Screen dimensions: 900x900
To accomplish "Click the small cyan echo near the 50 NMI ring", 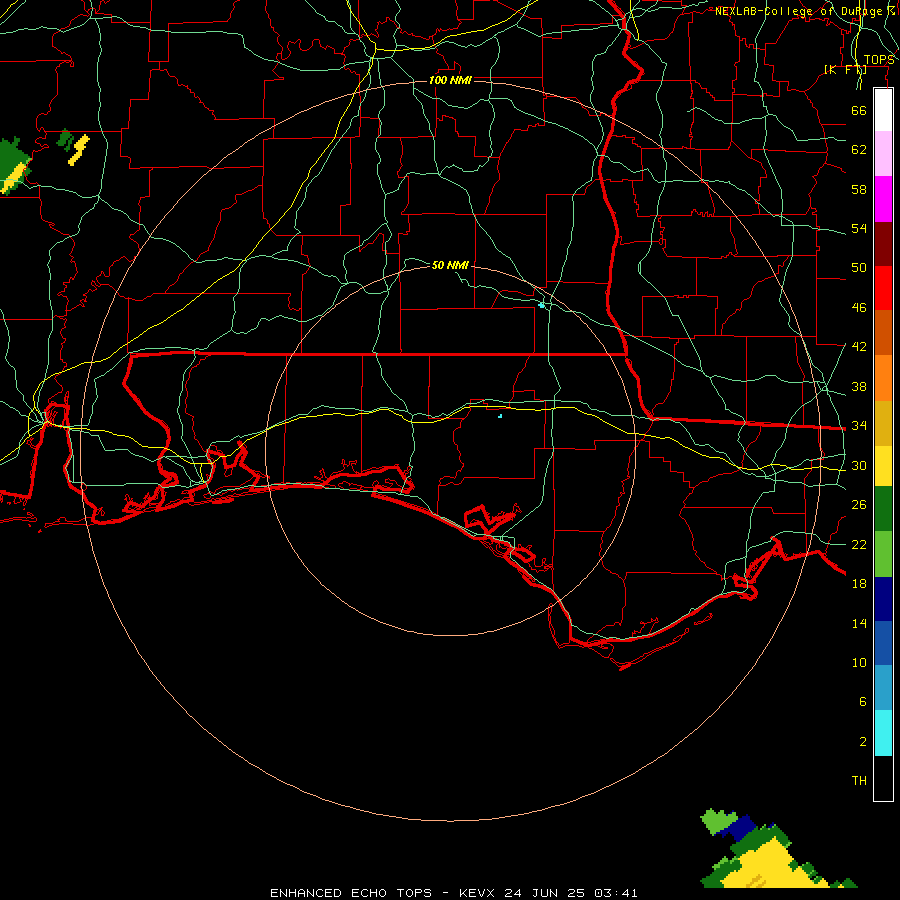I will 541,305.
